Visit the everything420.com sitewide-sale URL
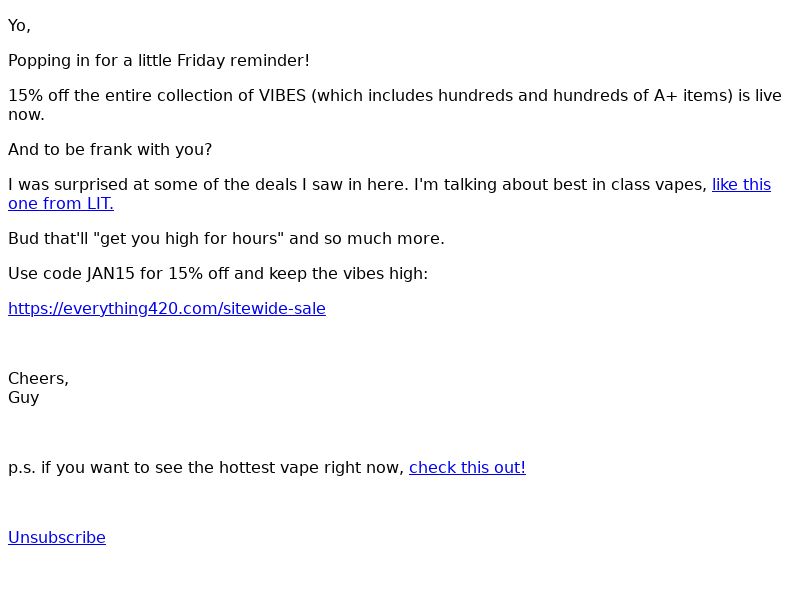800x600 pixels. (167, 309)
